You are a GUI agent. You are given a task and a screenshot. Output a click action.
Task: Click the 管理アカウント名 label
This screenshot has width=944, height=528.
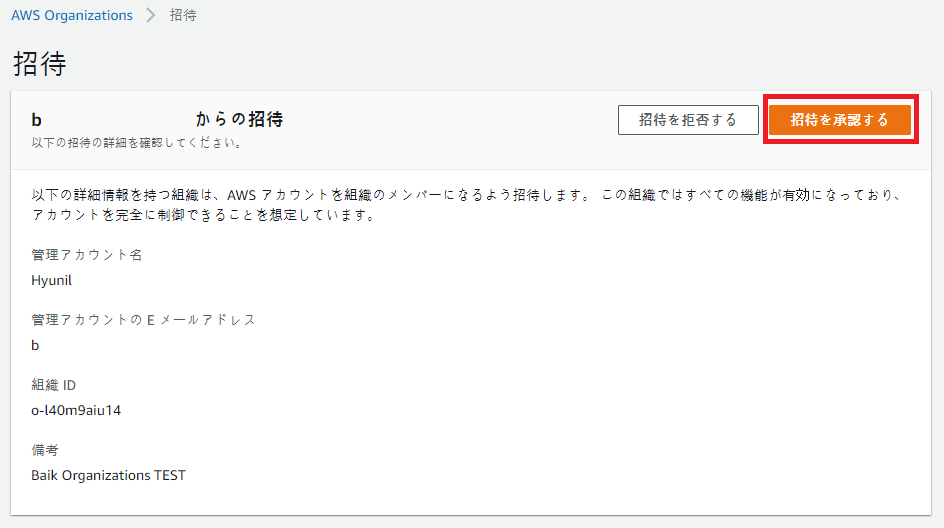click(87, 255)
